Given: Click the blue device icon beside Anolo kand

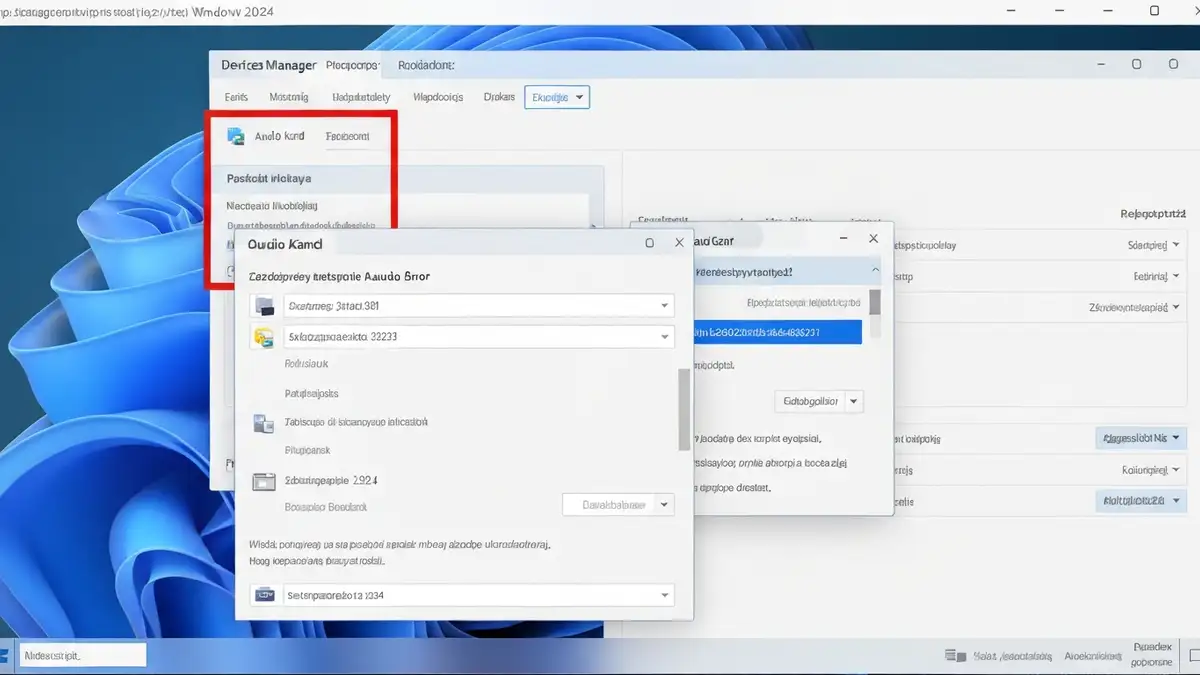Looking at the screenshot, I should [x=236, y=136].
